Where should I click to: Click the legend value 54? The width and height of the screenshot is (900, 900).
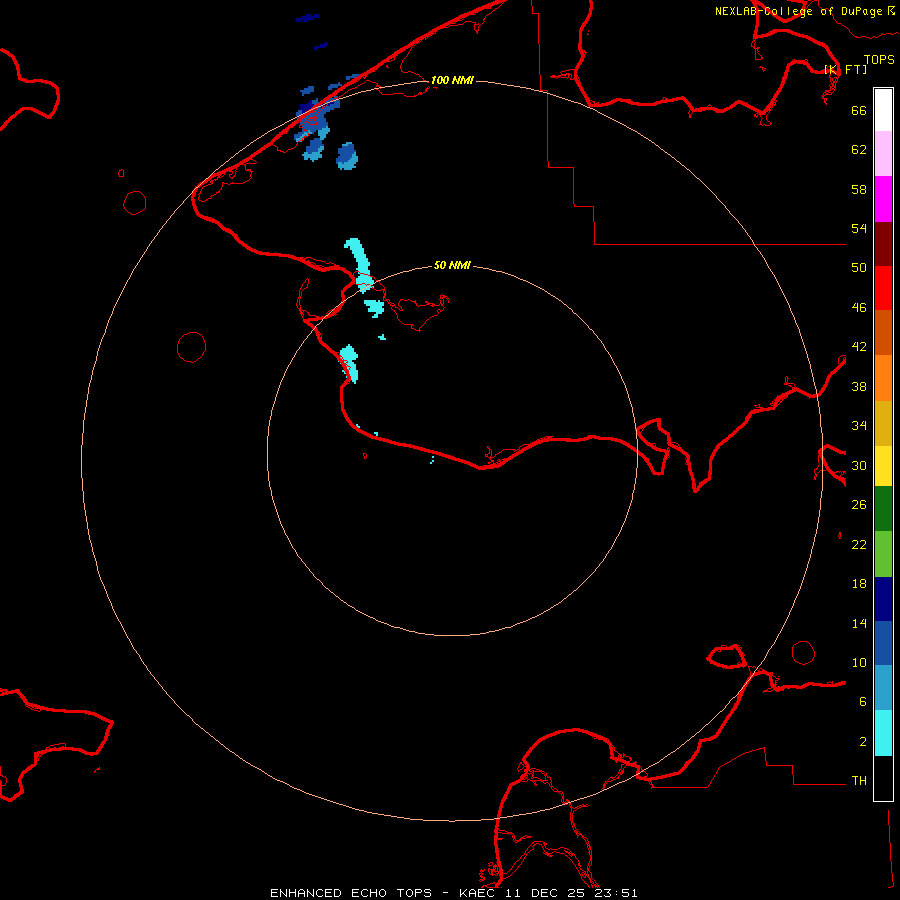click(x=859, y=228)
